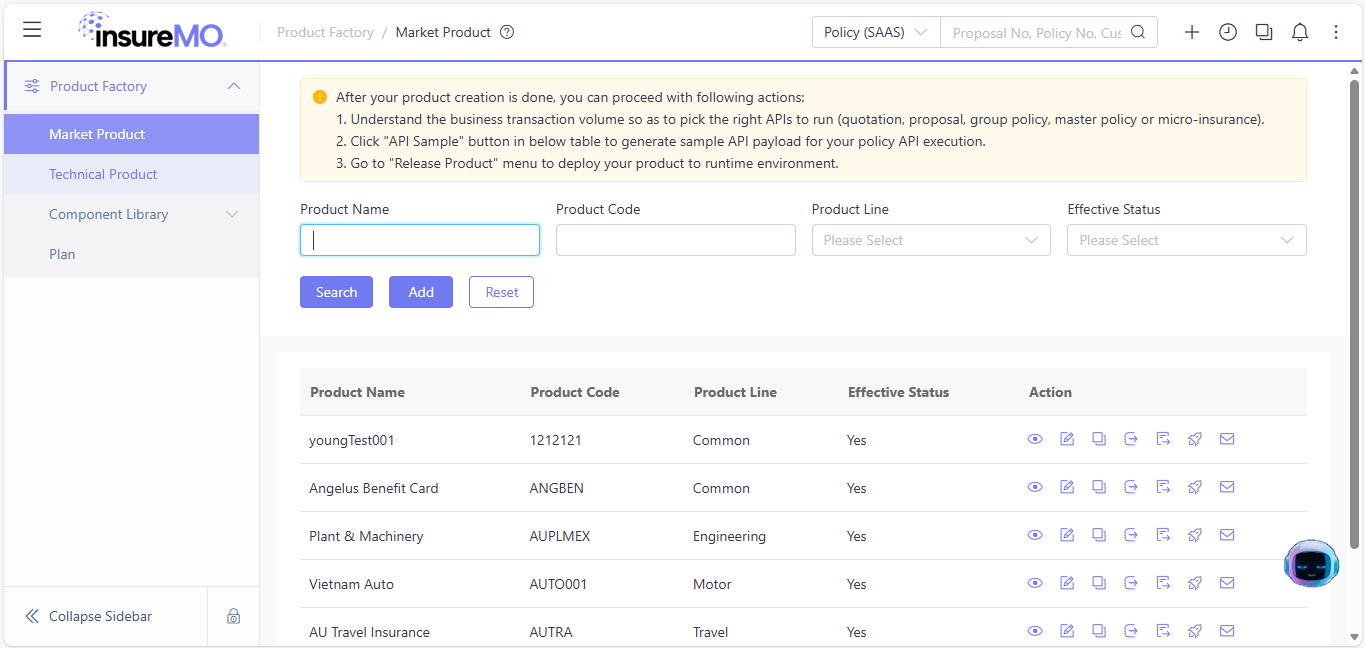Click the Angelus Benefit Card name

click(374, 488)
